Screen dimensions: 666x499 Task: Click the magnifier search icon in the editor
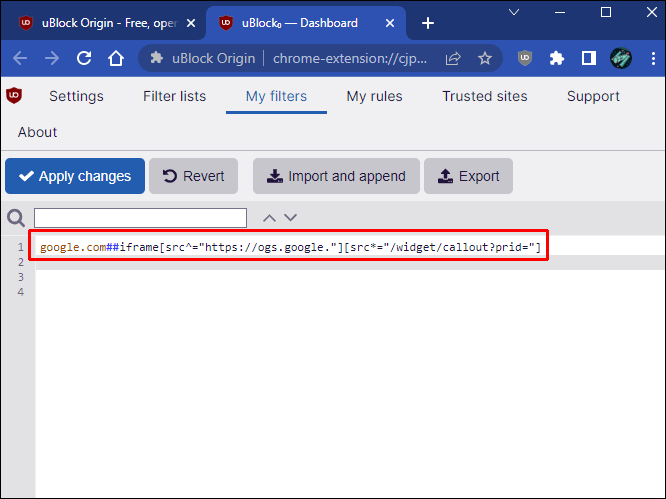click(16, 218)
